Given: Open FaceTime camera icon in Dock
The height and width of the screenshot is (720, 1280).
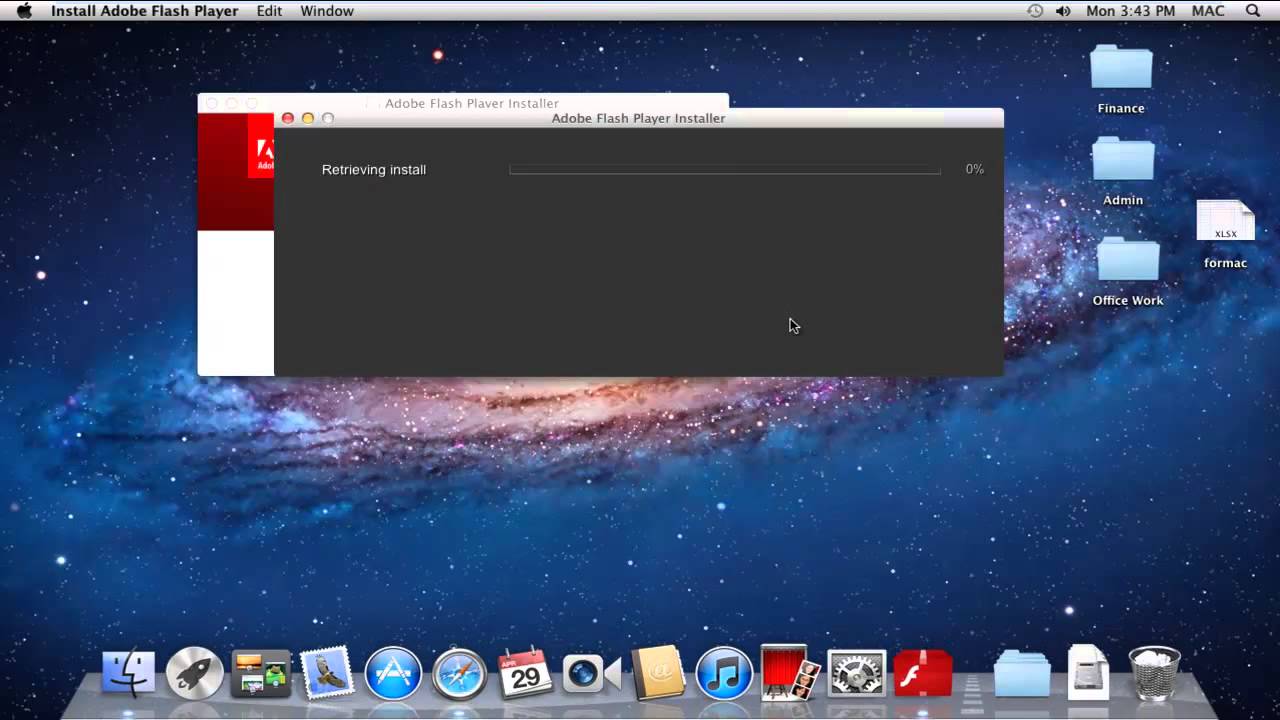Looking at the screenshot, I should [591, 673].
